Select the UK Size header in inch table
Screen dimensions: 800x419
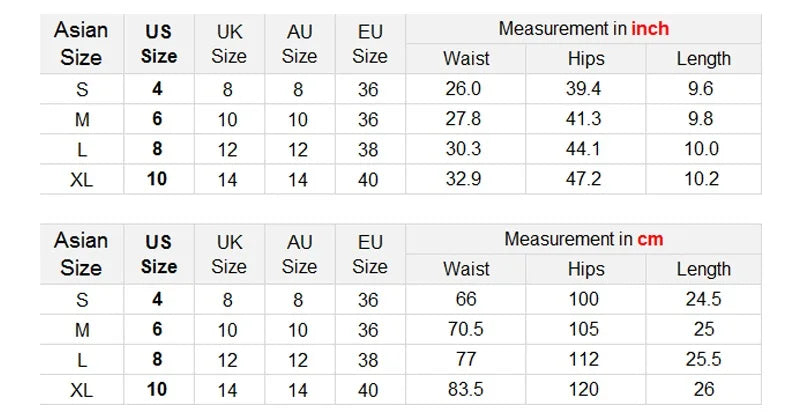(229, 44)
